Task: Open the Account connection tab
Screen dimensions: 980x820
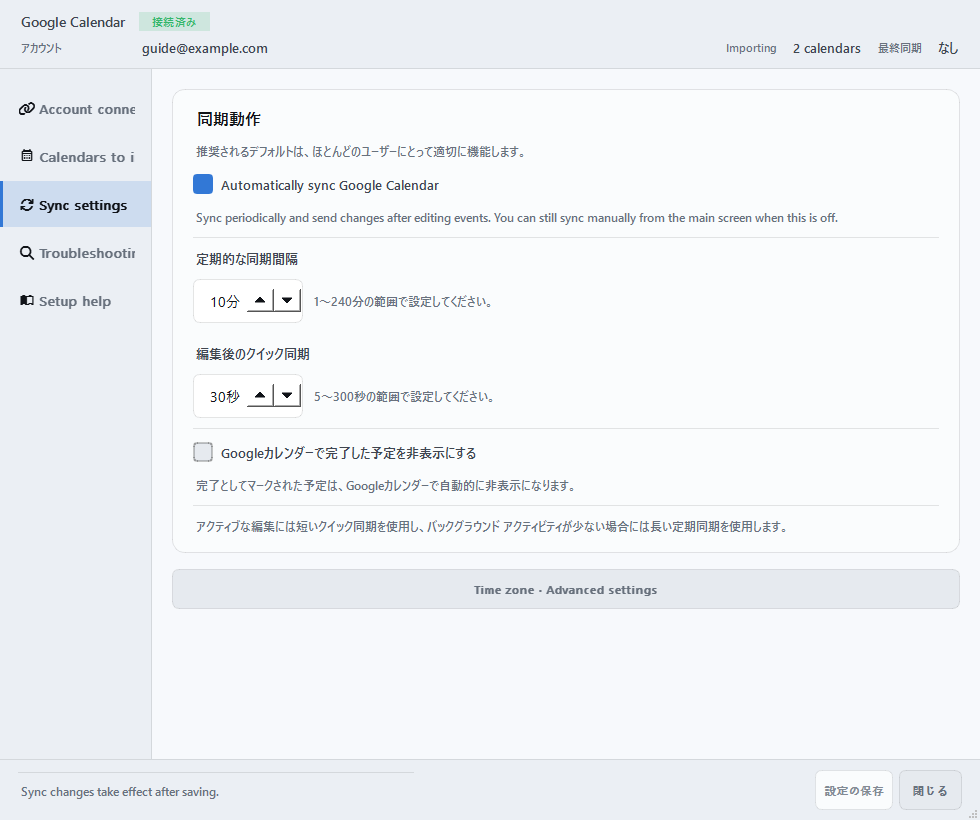Action: pos(76,109)
